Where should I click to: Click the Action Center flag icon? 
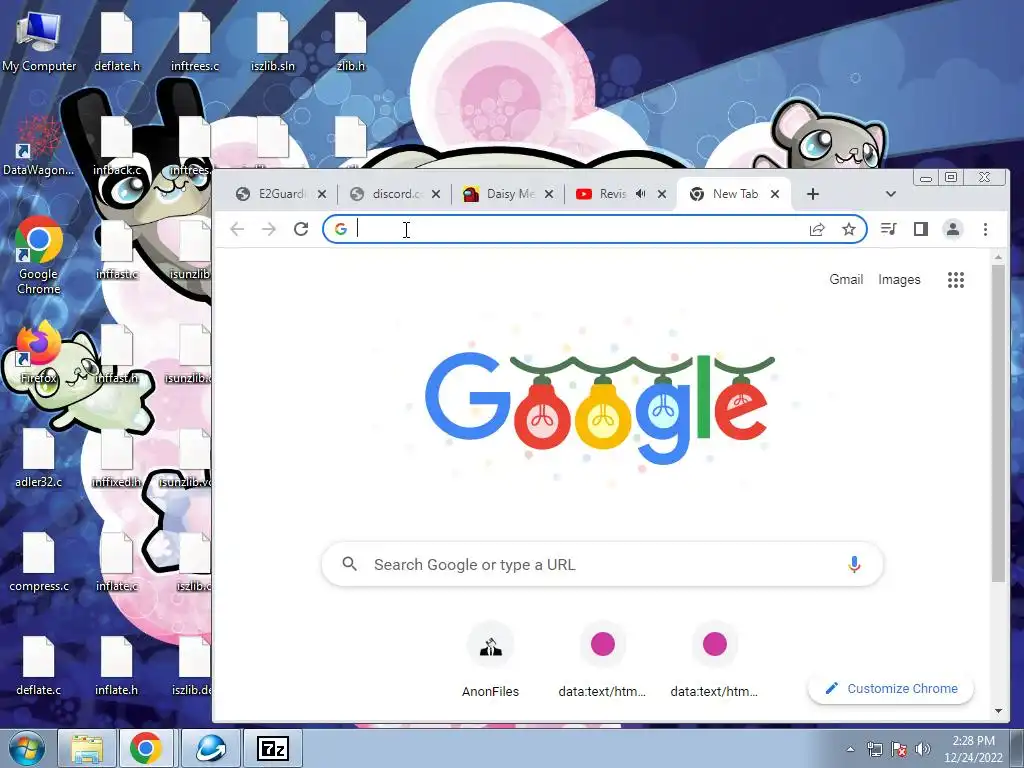(899, 749)
